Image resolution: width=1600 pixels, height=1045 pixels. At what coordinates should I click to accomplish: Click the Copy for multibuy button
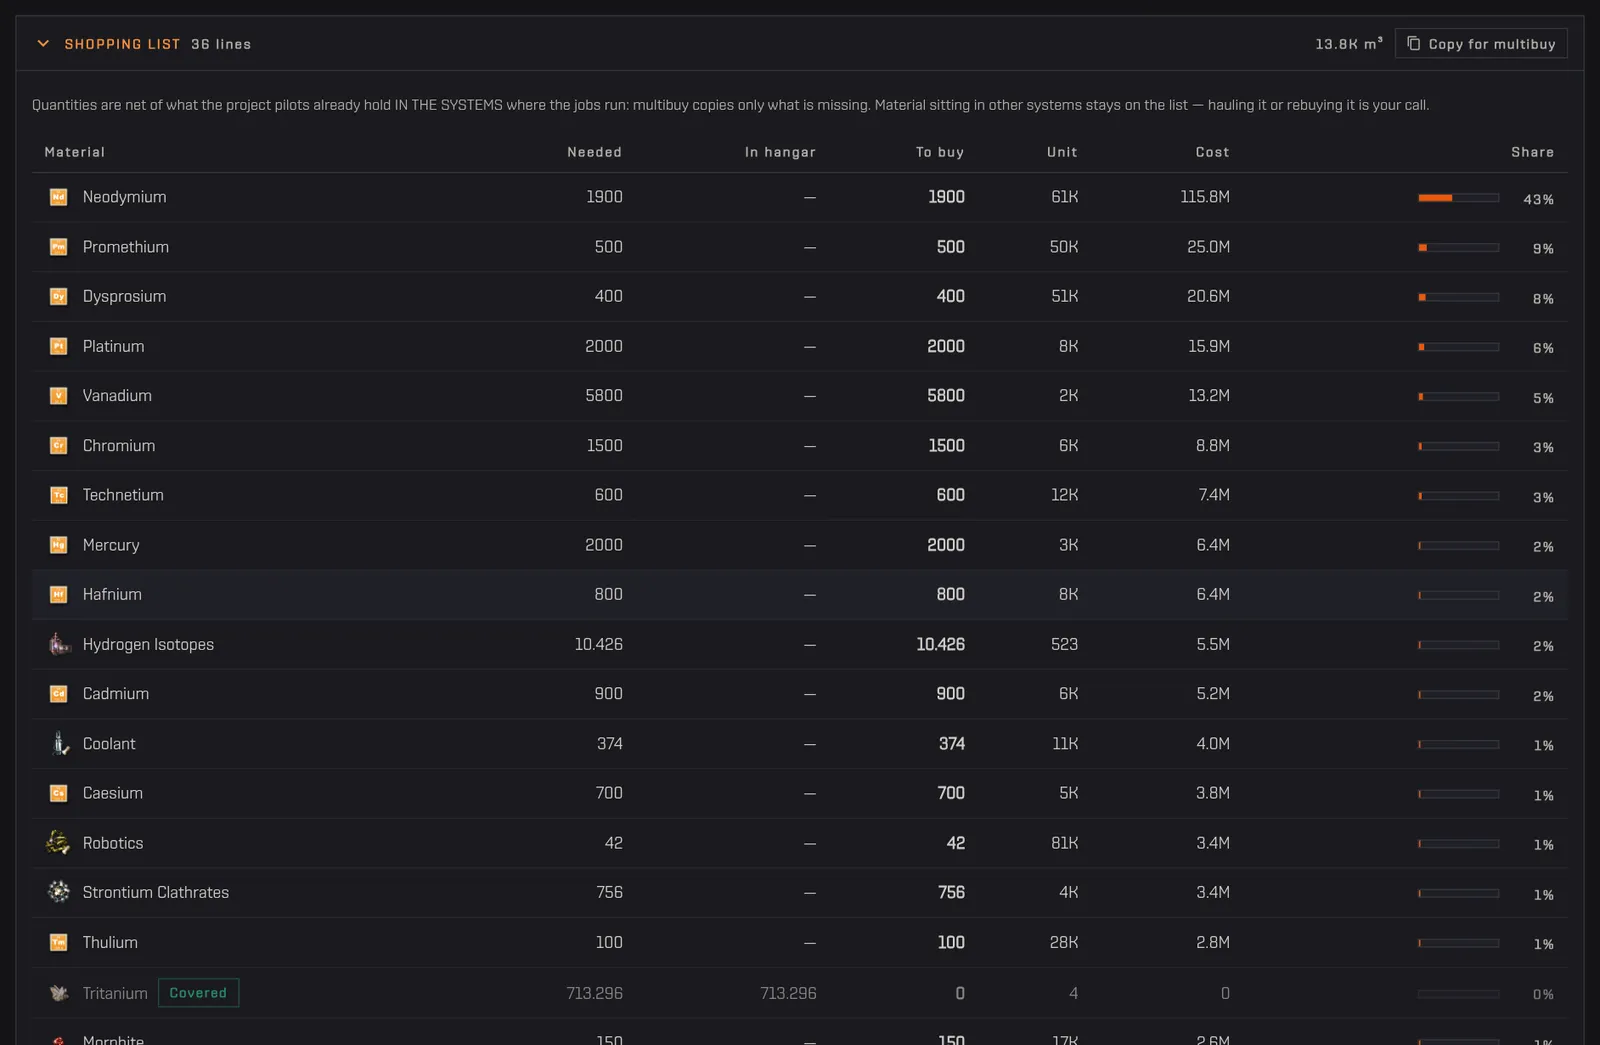[x=1481, y=44]
